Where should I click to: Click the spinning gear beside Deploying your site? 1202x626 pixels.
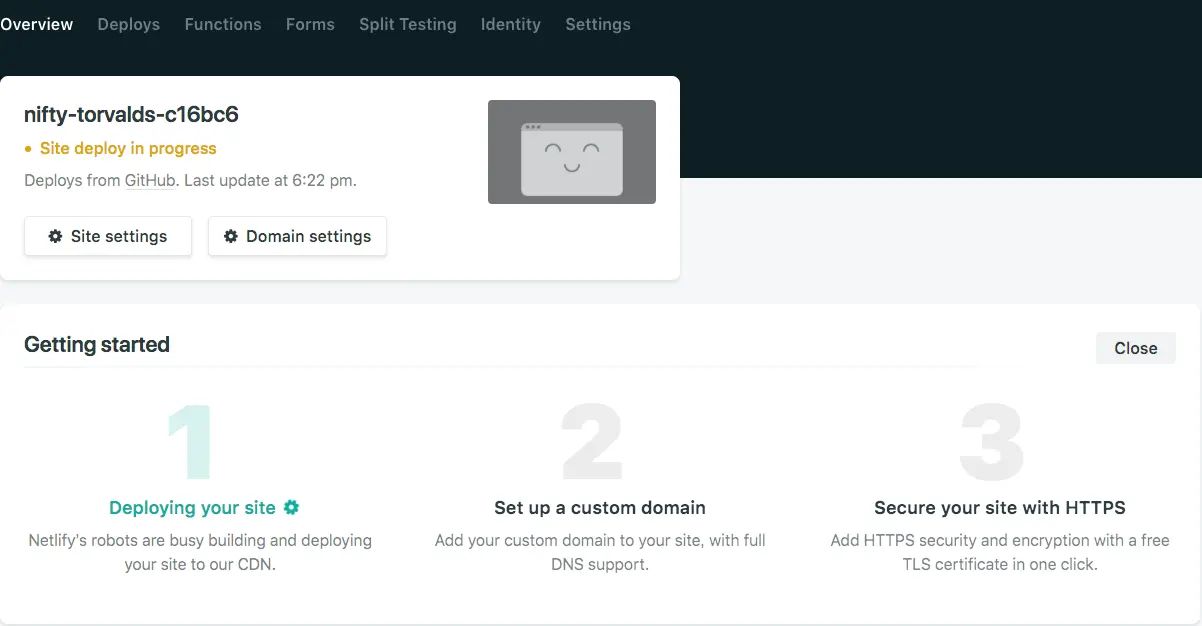[x=291, y=507]
